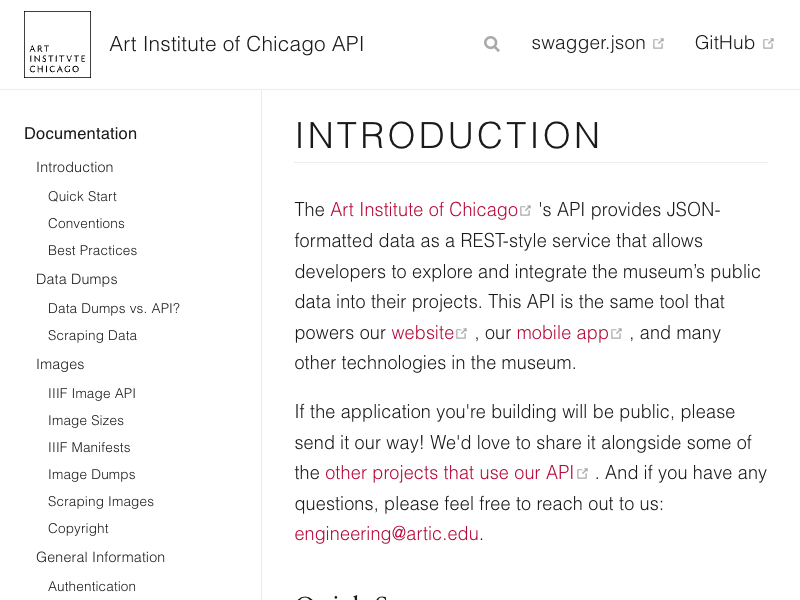Click the Art Institute of Chicago API title
Viewport: 800px width, 600px height.
pyautogui.click(x=237, y=44)
